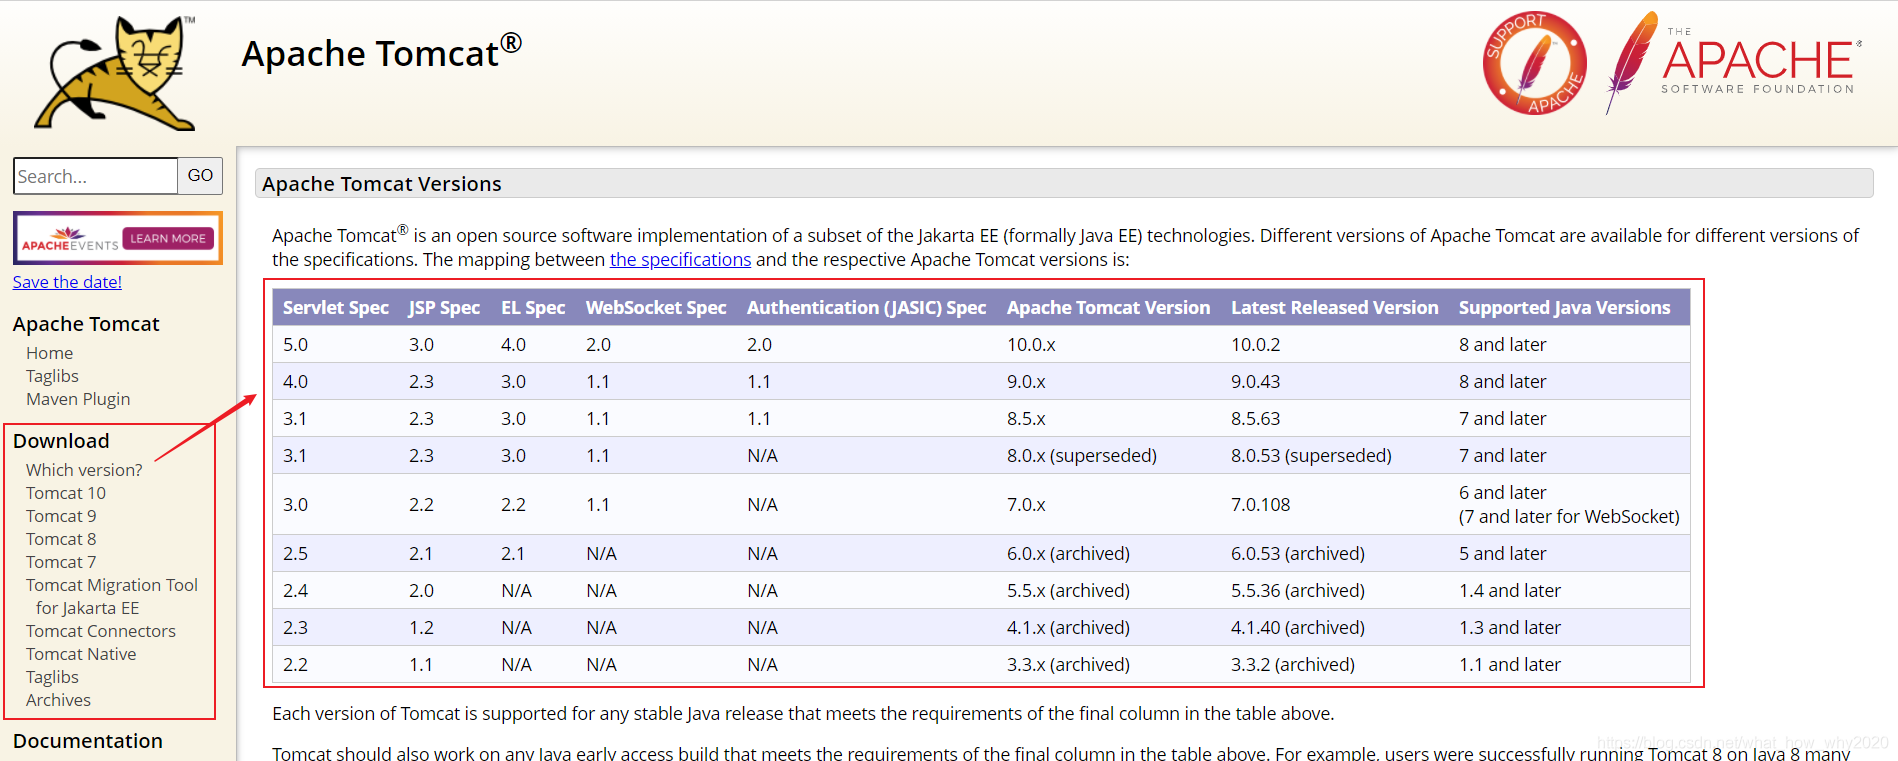The width and height of the screenshot is (1898, 761).
Task: Open the Tomcat 7 download page
Action: point(61,562)
